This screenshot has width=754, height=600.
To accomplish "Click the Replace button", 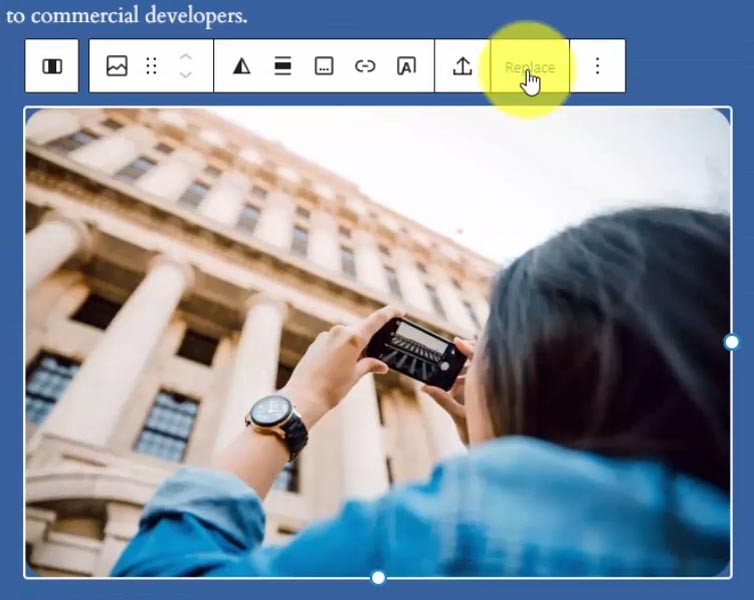I will click(x=530, y=67).
